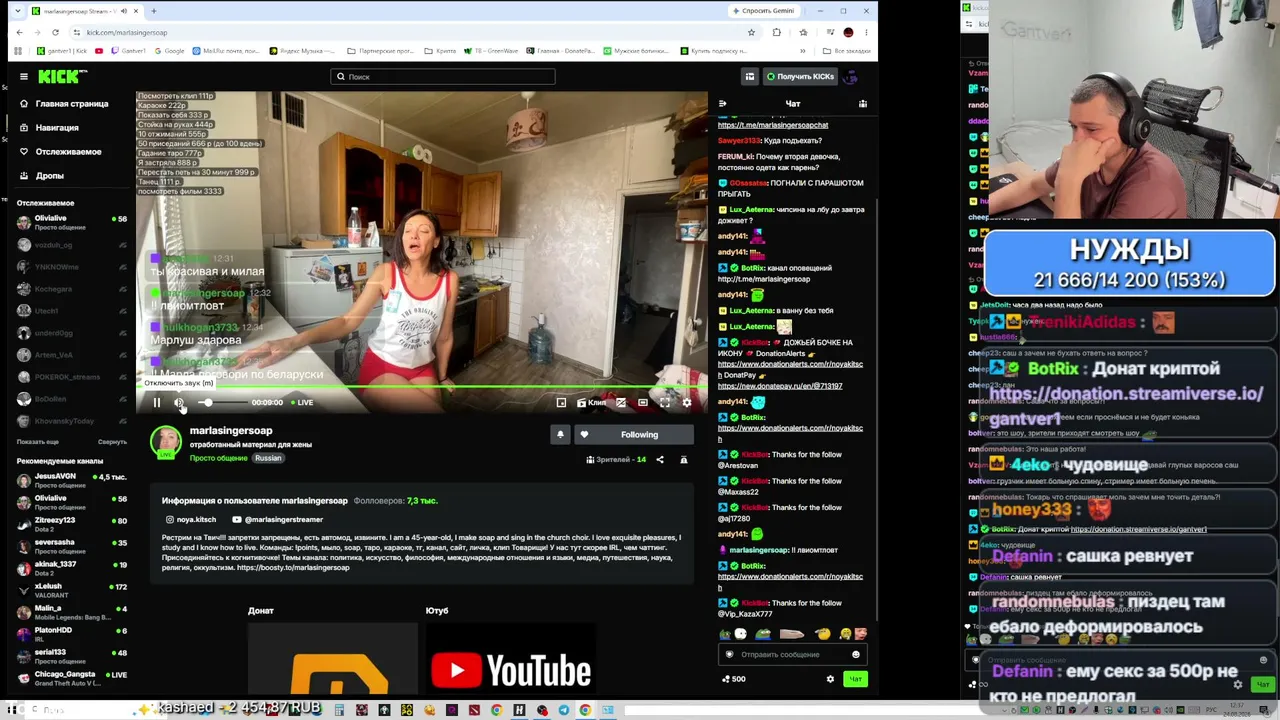Open the dashboard icon beside Получить KICKs
Image resolution: width=1280 pixels, height=720 pixels.
point(749,77)
